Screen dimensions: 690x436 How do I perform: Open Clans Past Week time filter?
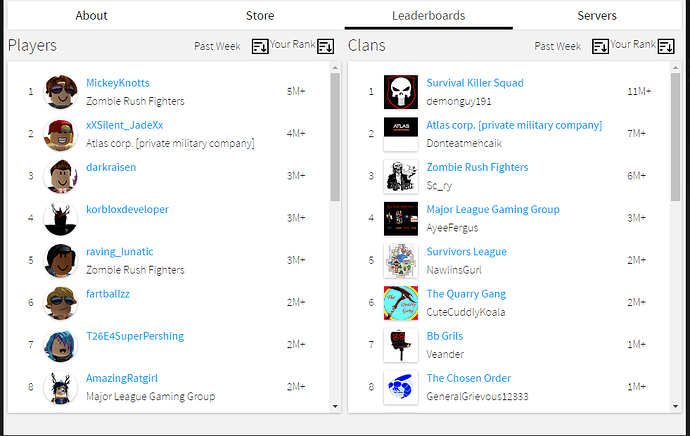[558, 46]
